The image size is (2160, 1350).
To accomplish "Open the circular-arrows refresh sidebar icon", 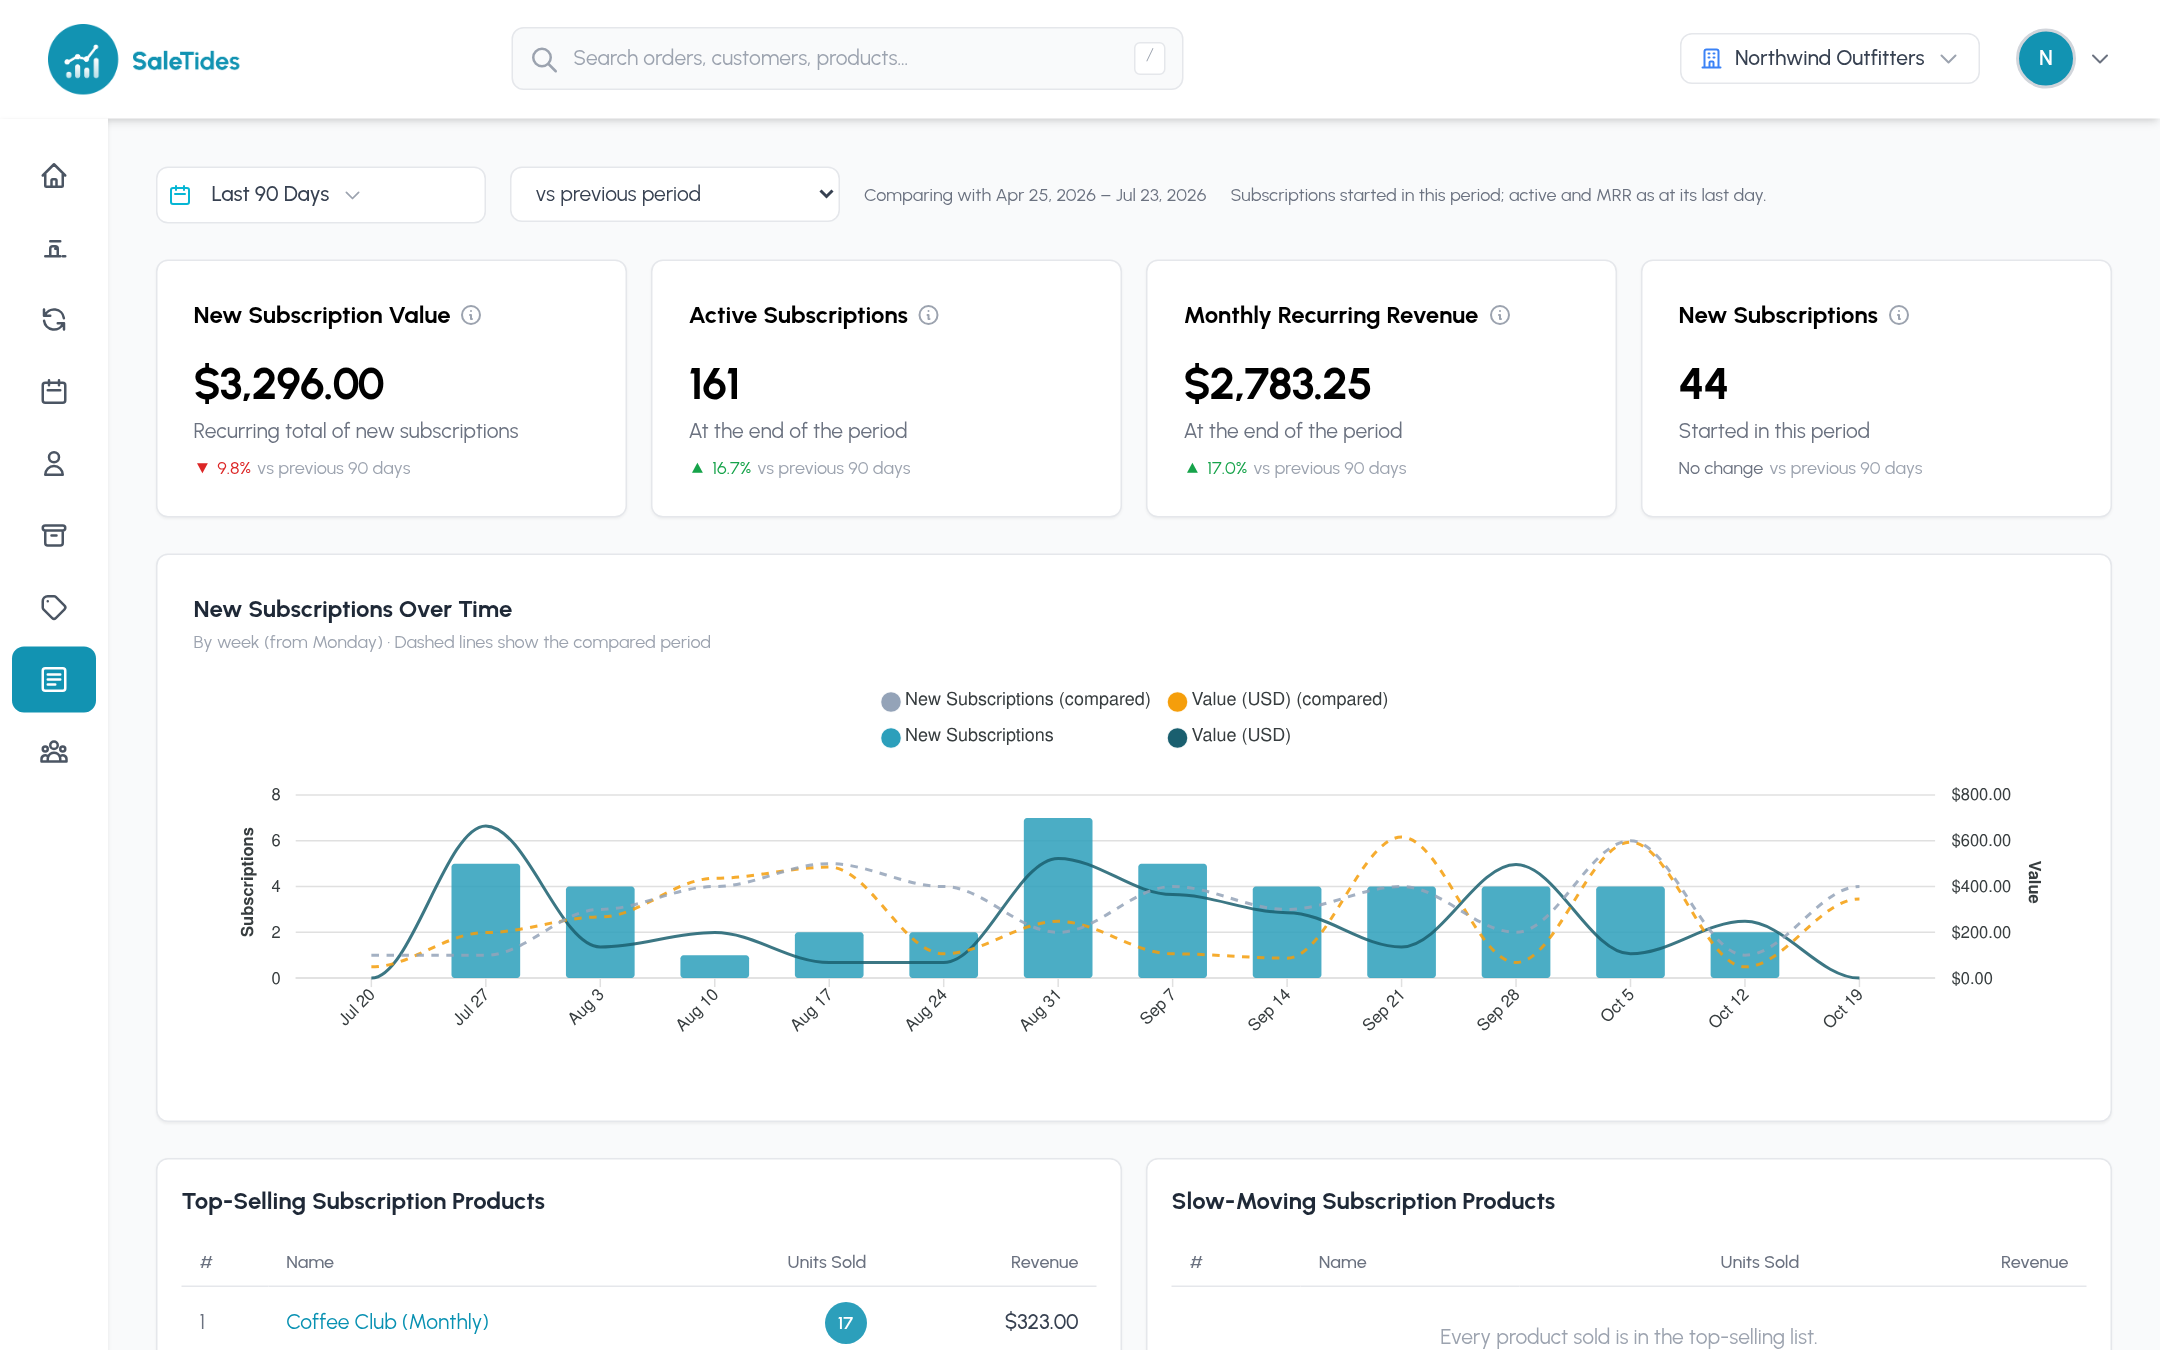I will point(54,320).
